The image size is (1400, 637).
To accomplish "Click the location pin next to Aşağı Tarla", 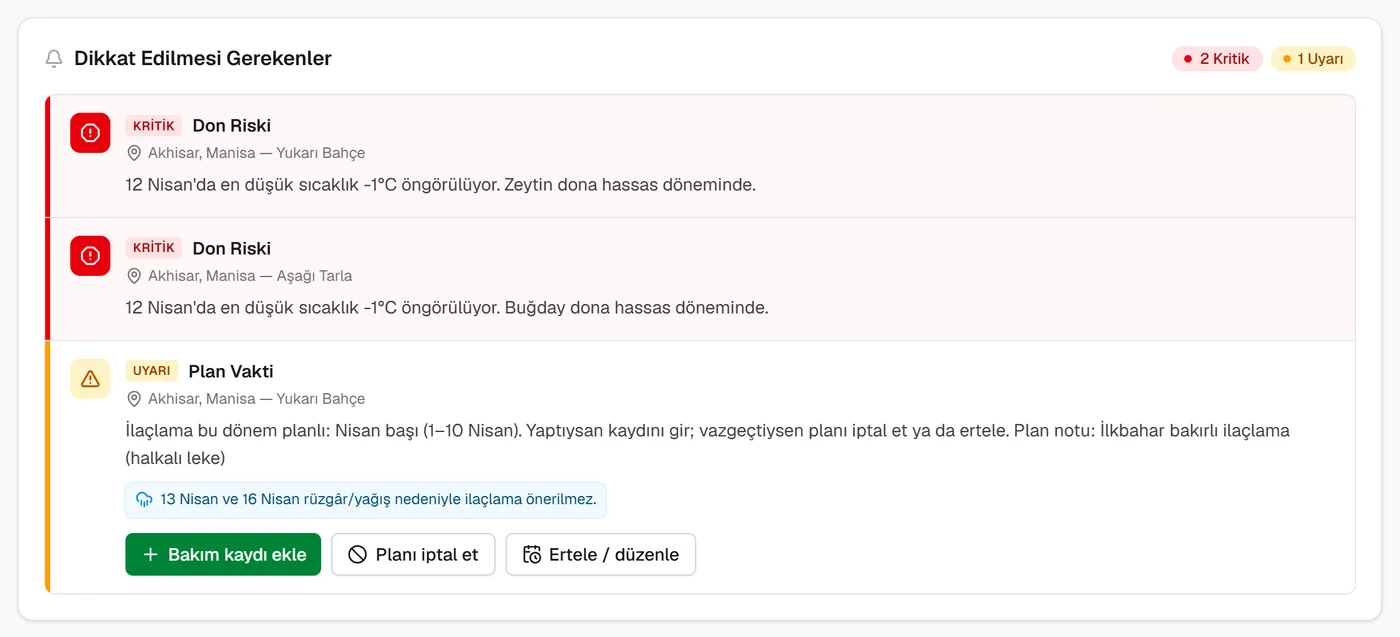I will click(x=134, y=276).
